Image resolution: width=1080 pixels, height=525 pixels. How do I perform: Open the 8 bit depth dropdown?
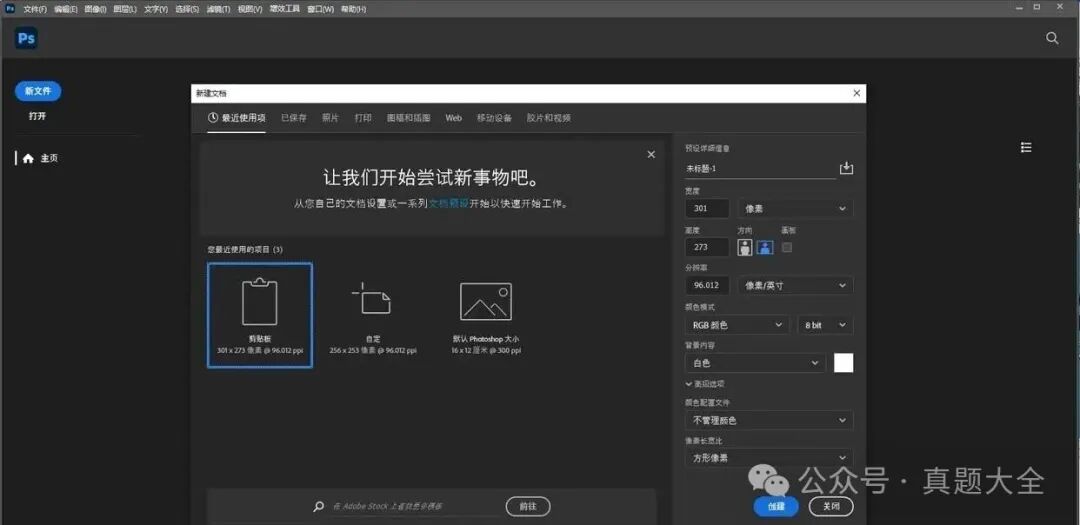pos(825,325)
